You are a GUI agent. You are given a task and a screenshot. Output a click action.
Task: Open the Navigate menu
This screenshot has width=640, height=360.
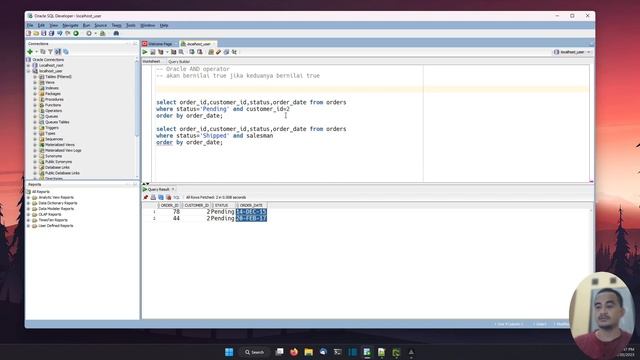(70, 25)
